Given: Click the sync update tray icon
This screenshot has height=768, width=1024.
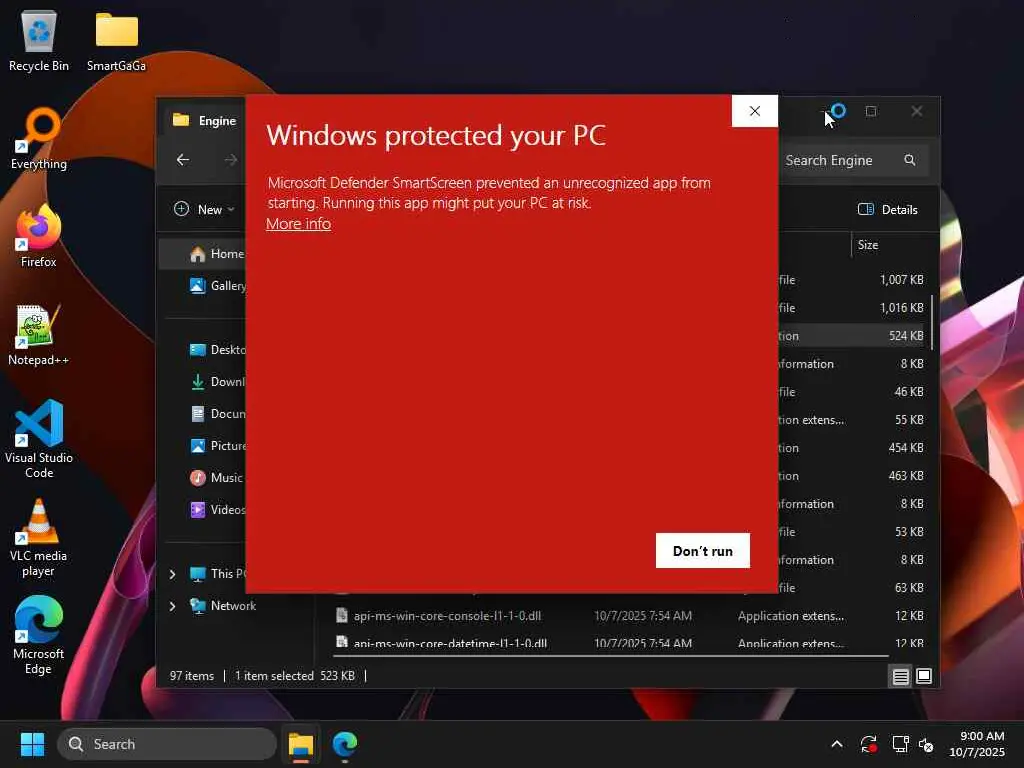Looking at the screenshot, I should point(869,744).
